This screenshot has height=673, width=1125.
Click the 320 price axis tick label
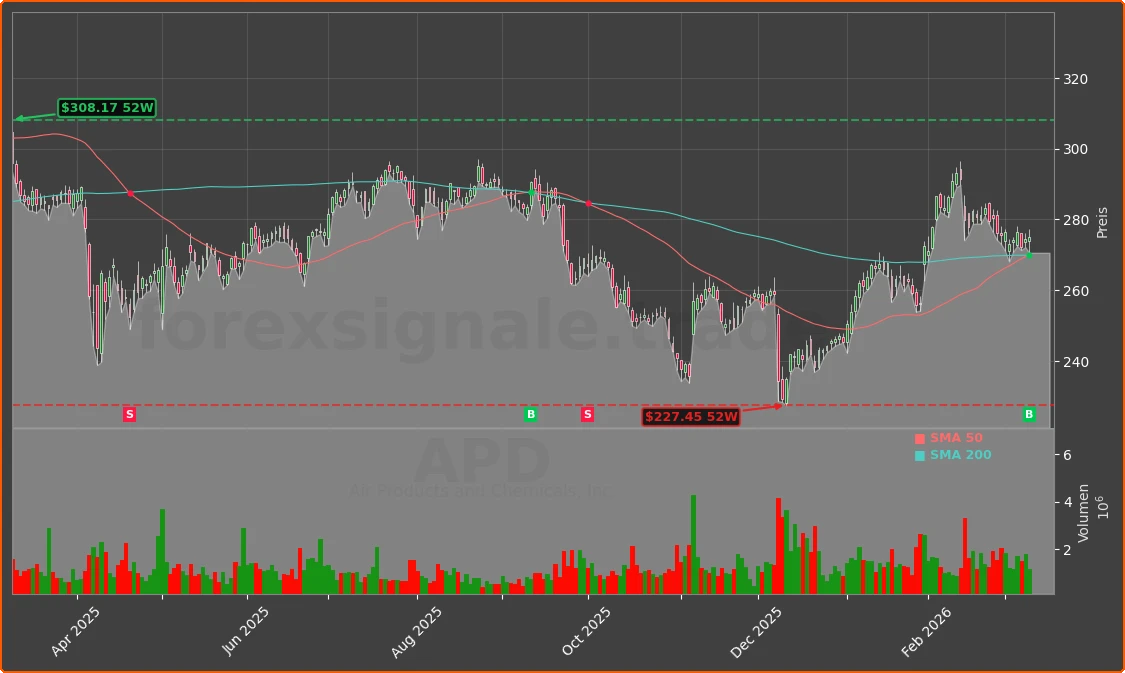pos(1076,79)
